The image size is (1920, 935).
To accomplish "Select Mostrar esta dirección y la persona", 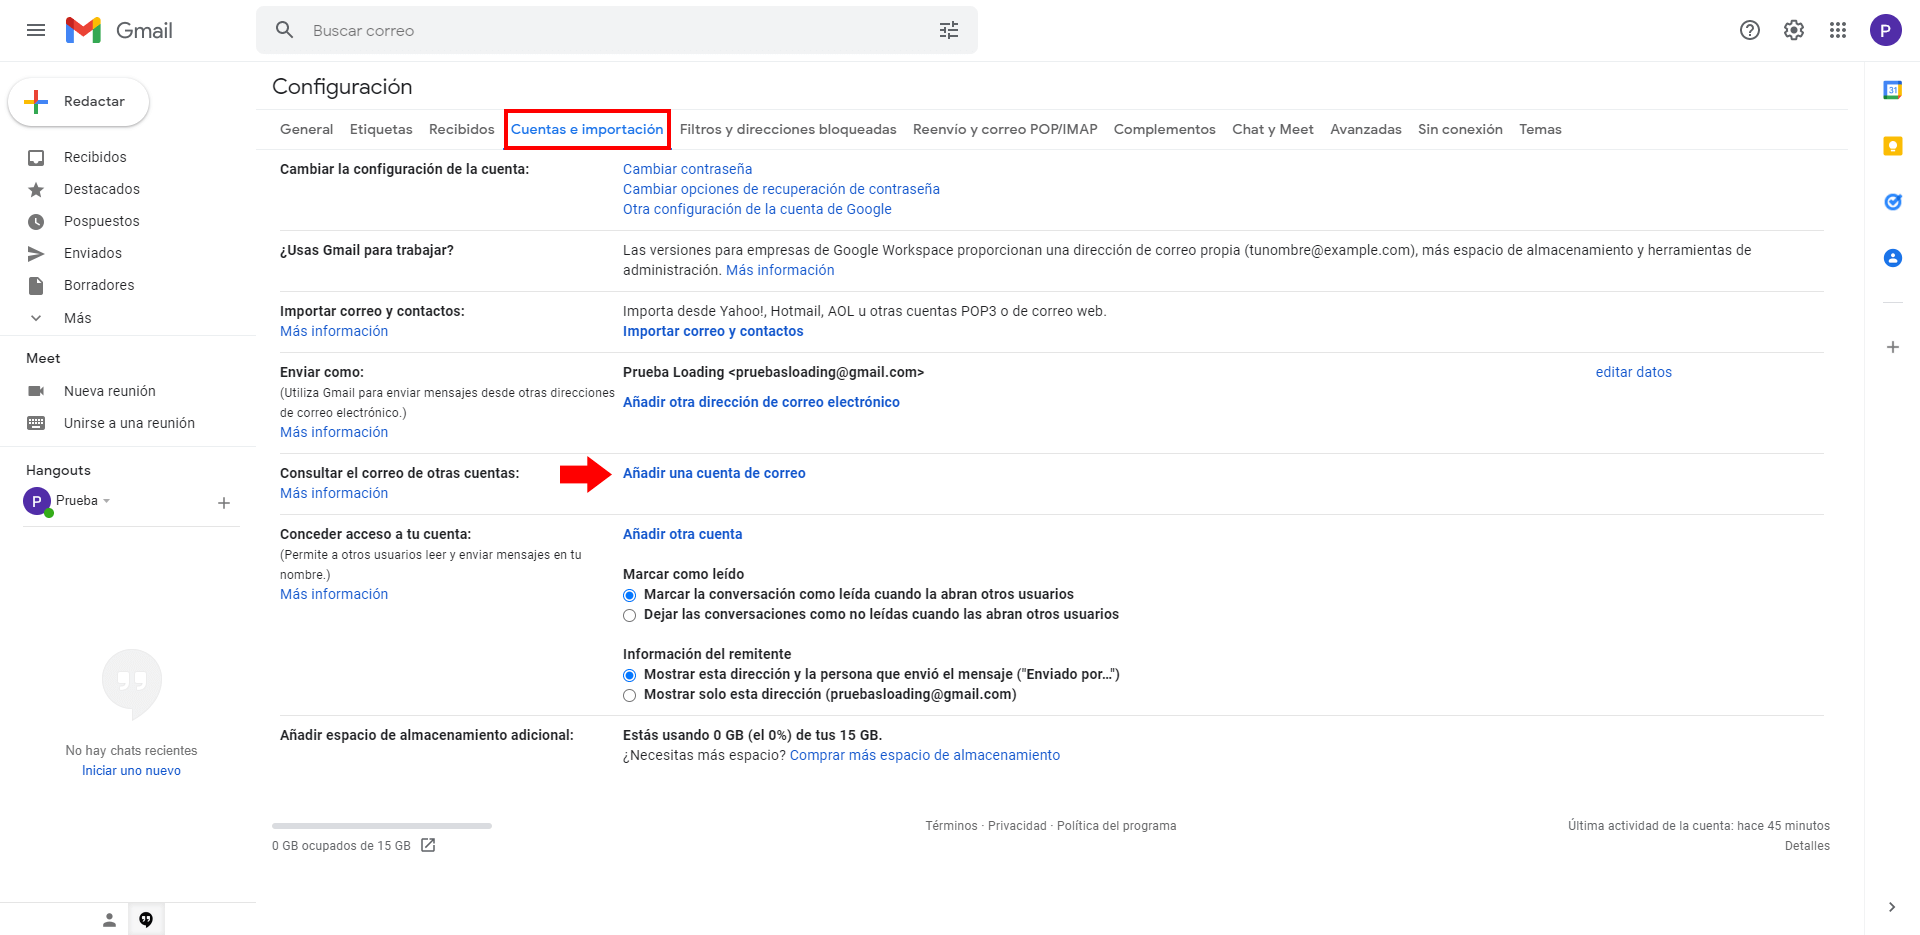I will [630, 675].
